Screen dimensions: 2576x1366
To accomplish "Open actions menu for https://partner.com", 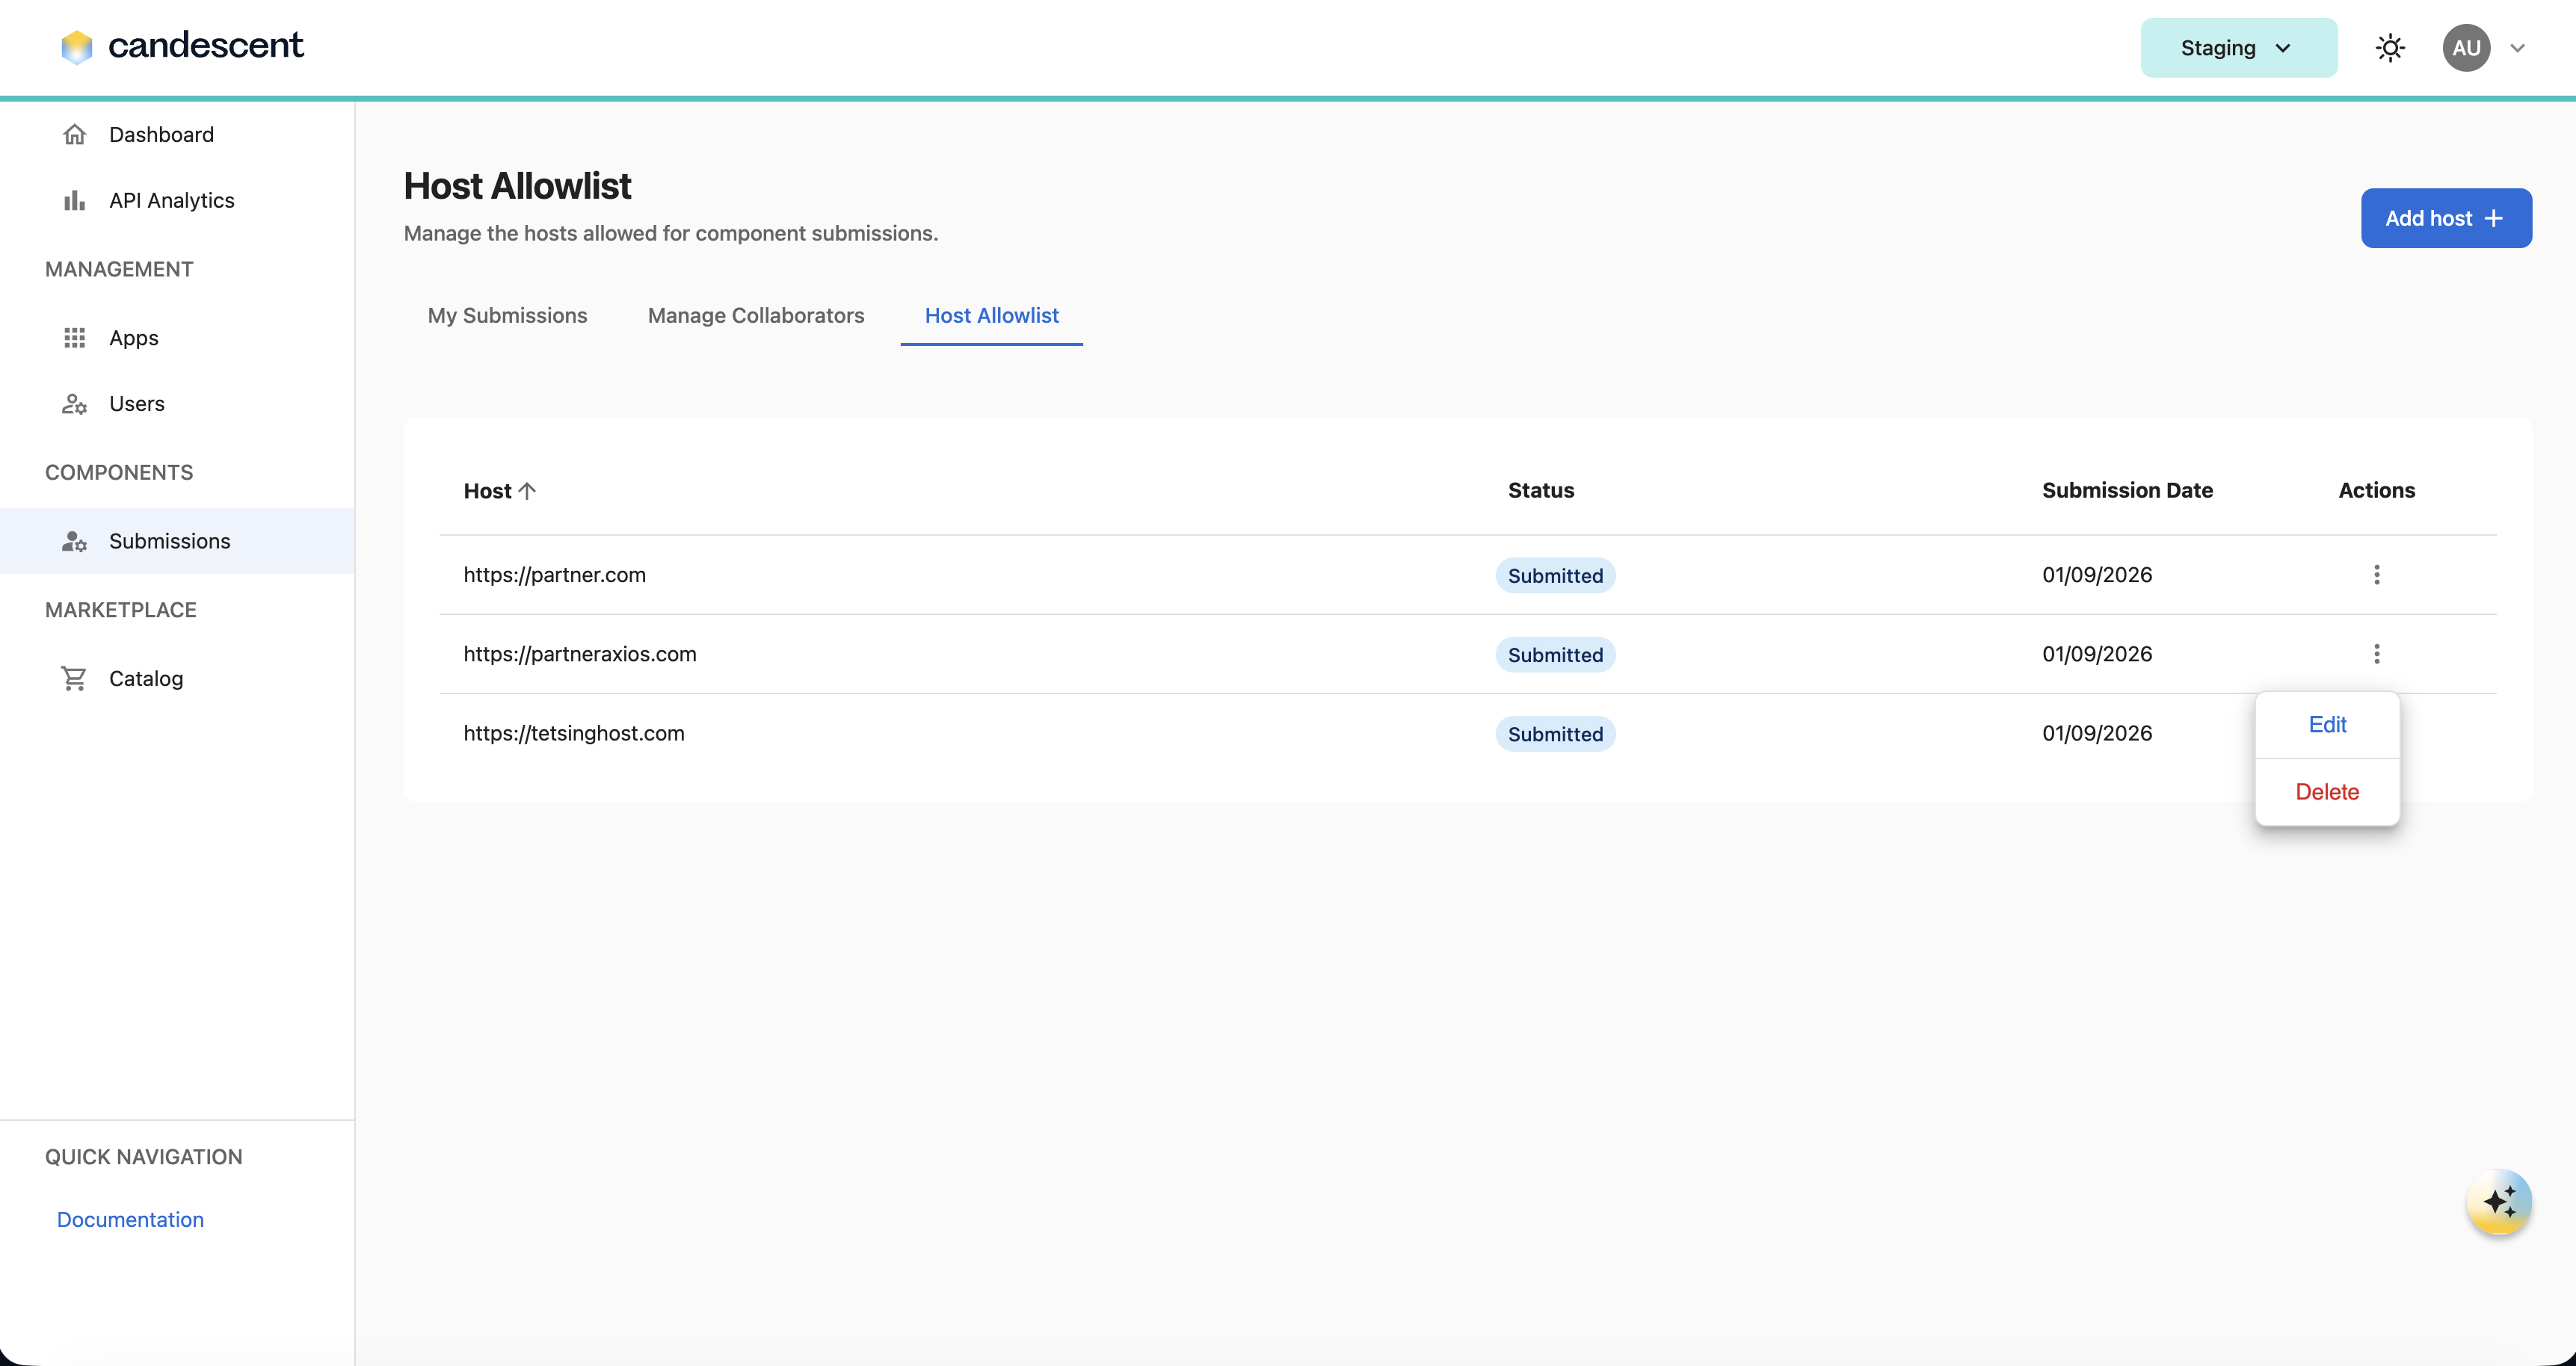I will click(2376, 575).
